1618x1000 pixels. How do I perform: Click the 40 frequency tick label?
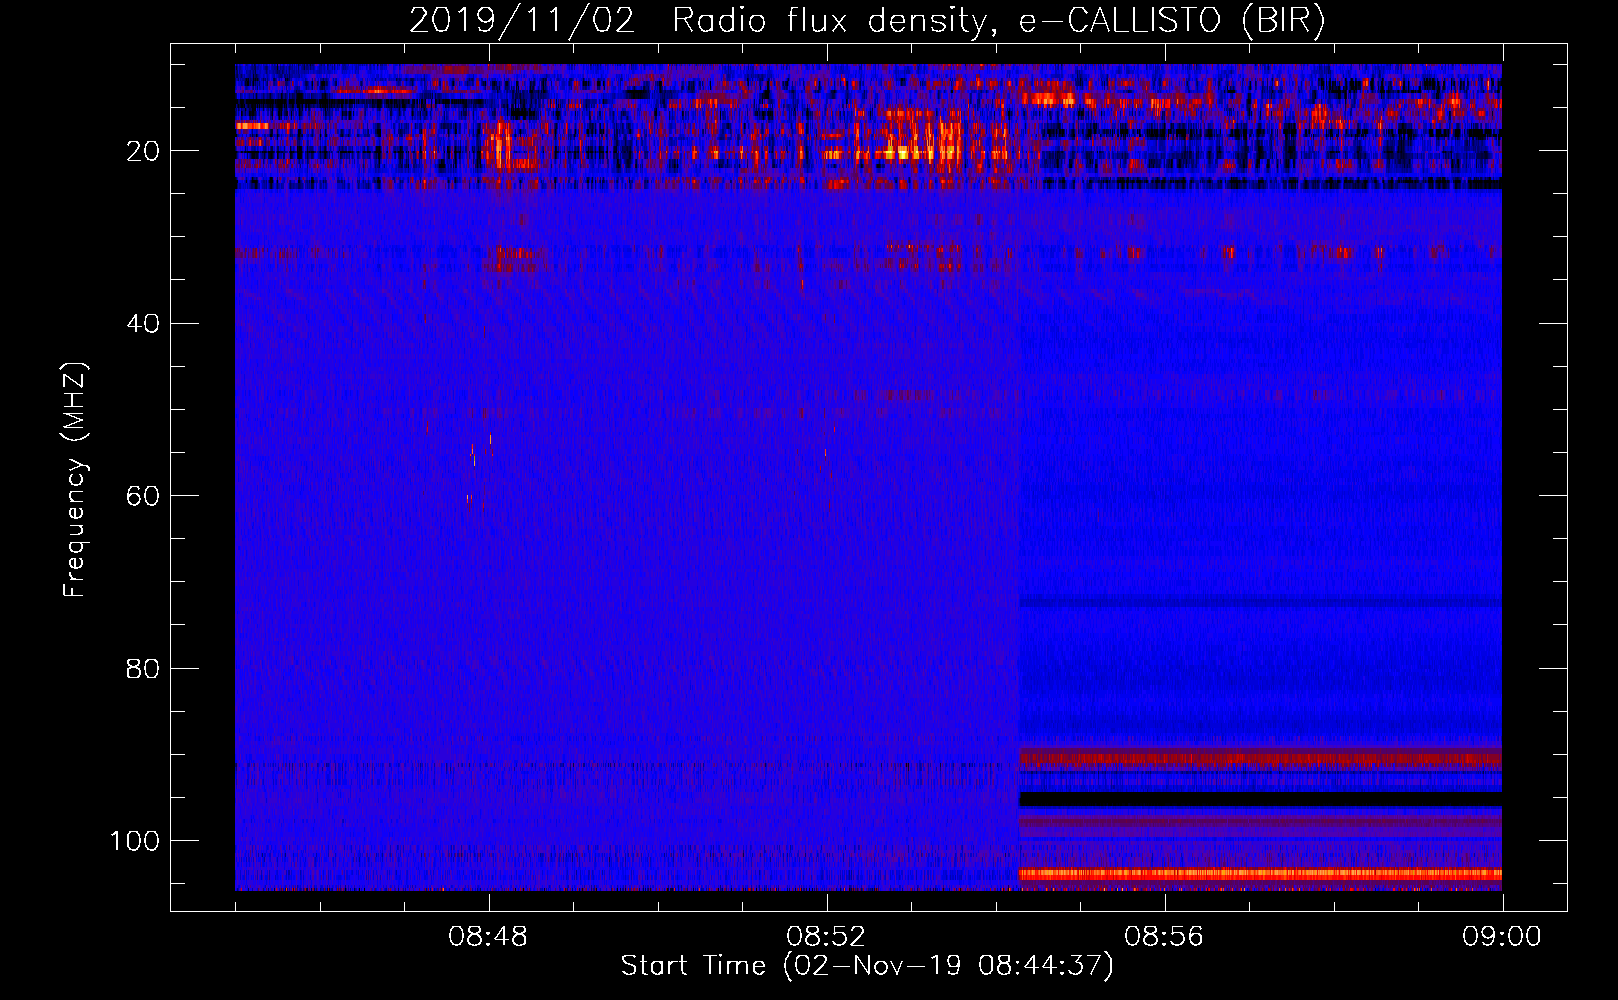tap(143, 324)
